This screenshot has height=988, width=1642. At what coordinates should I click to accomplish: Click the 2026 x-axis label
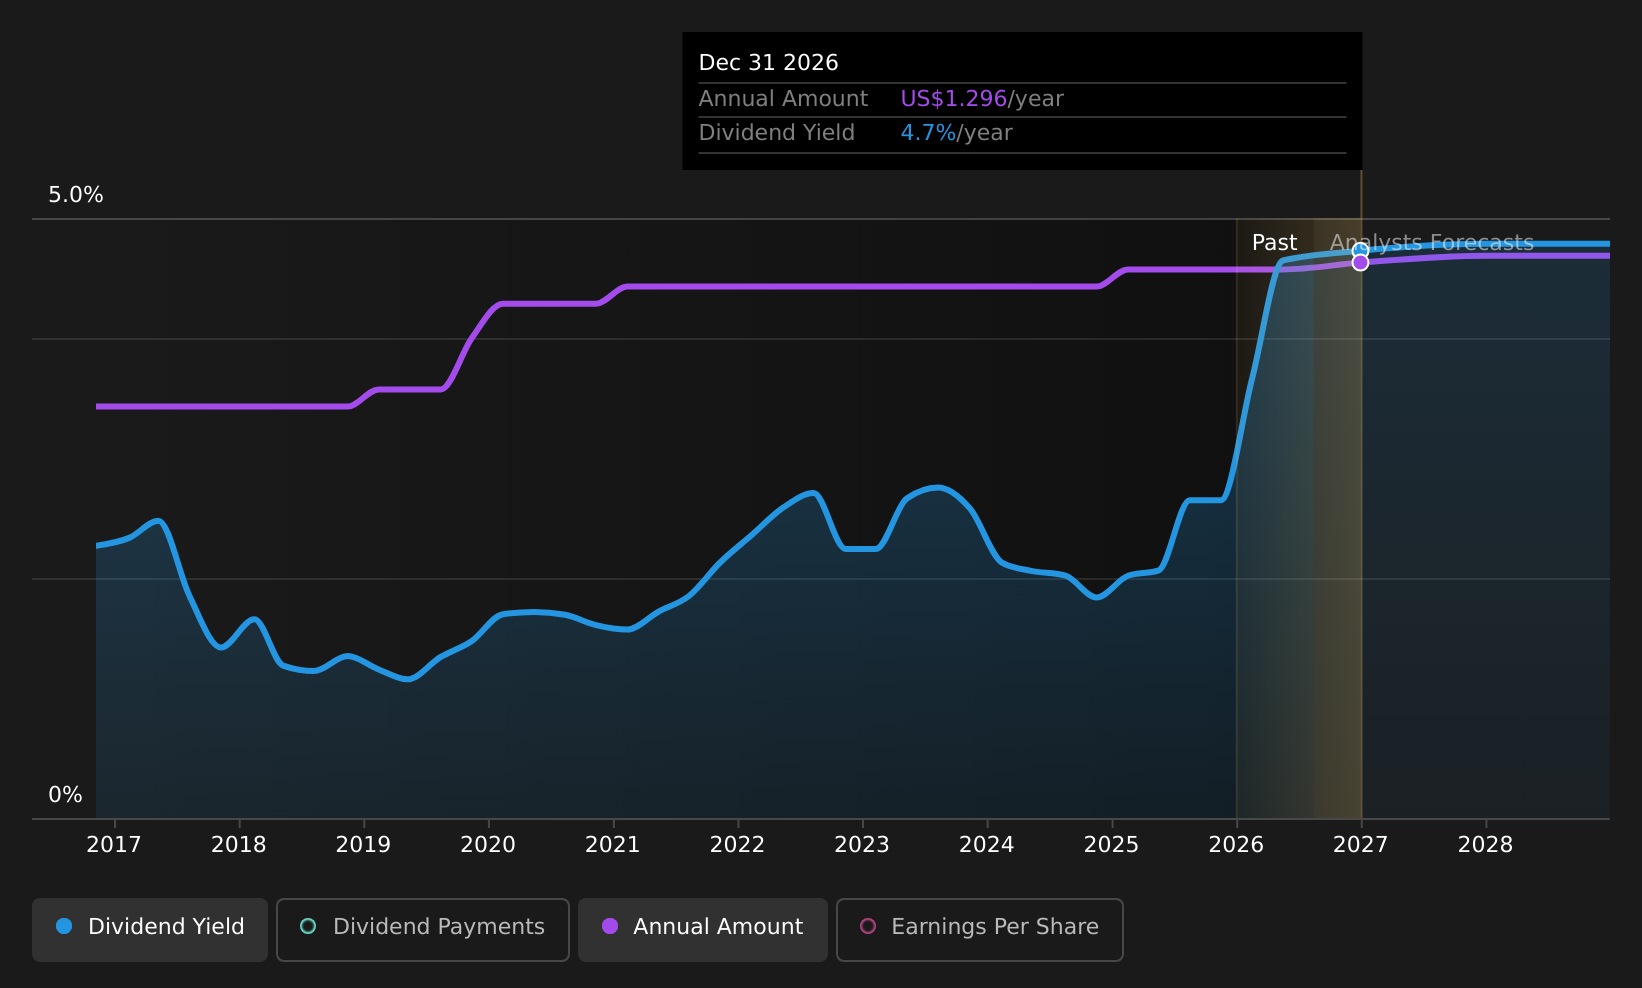click(x=1236, y=845)
